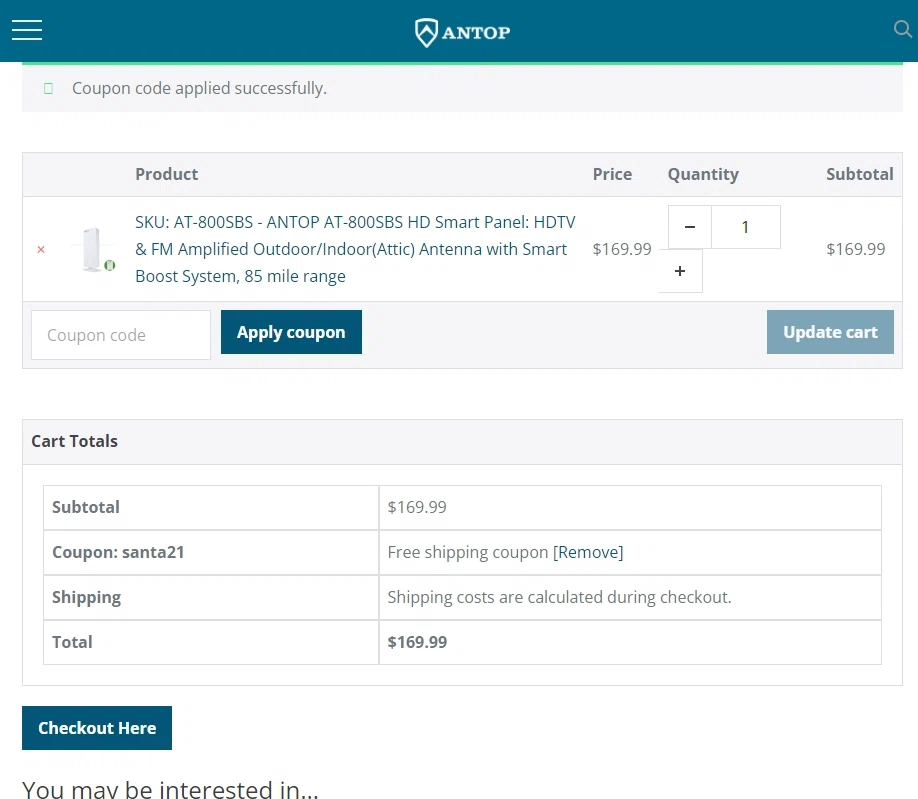Select the 'Coupon: santa21' label

(x=118, y=552)
